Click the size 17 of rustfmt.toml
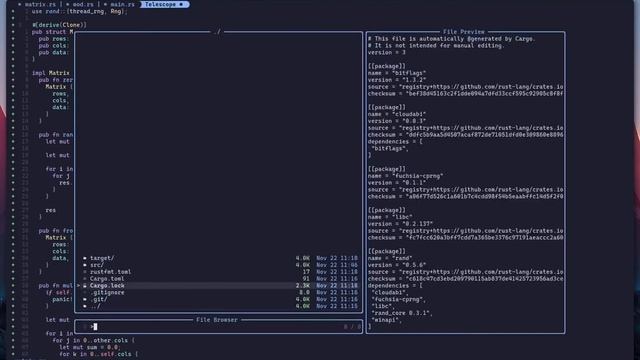 [306, 272]
